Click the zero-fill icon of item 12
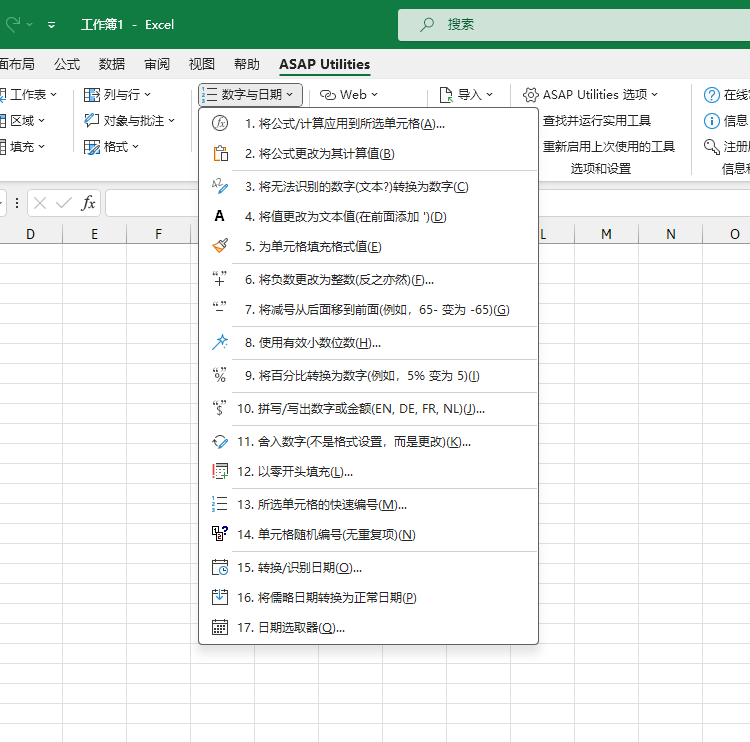The image size is (750, 742). tap(220, 471)
